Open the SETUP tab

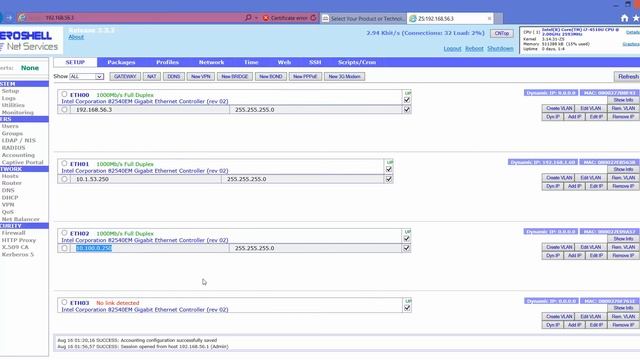[x=75, y=62]
